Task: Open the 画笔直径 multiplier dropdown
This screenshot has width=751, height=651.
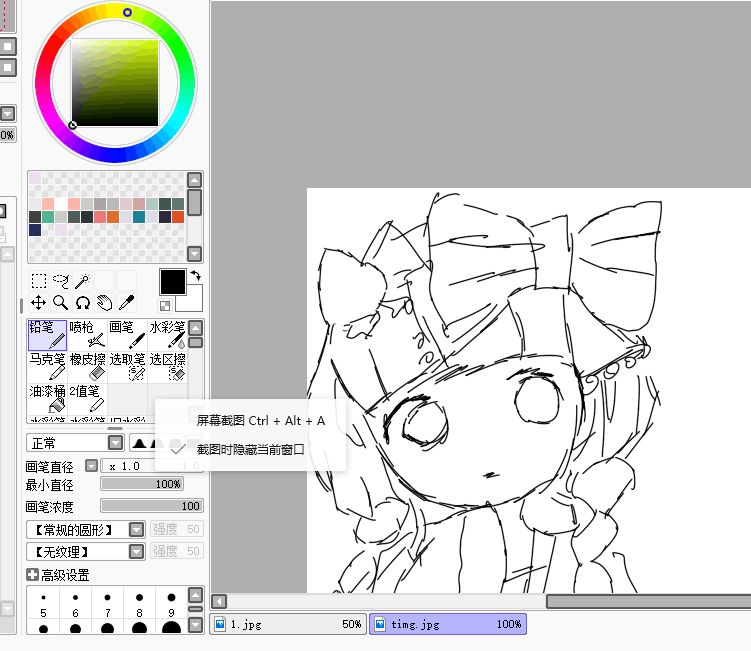Action: click(x=91, y=466)
